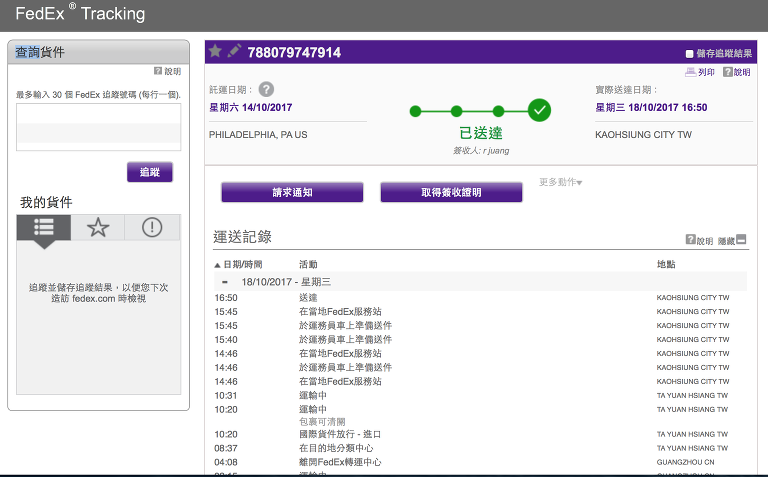Select the list view tab under 我的貨件

coord(44,228)
